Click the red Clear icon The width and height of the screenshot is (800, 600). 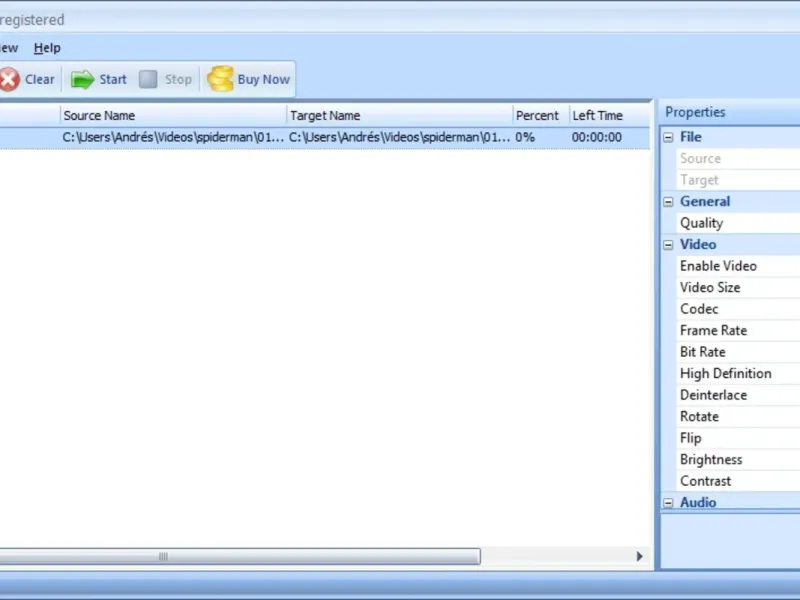click(9, 80)
